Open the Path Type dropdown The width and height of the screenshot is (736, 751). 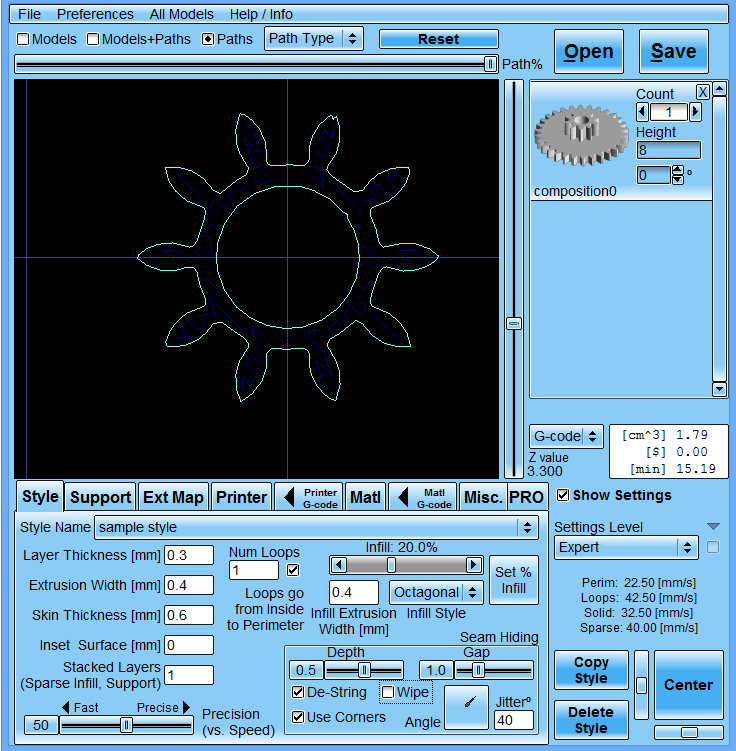[x=313, y=39]
